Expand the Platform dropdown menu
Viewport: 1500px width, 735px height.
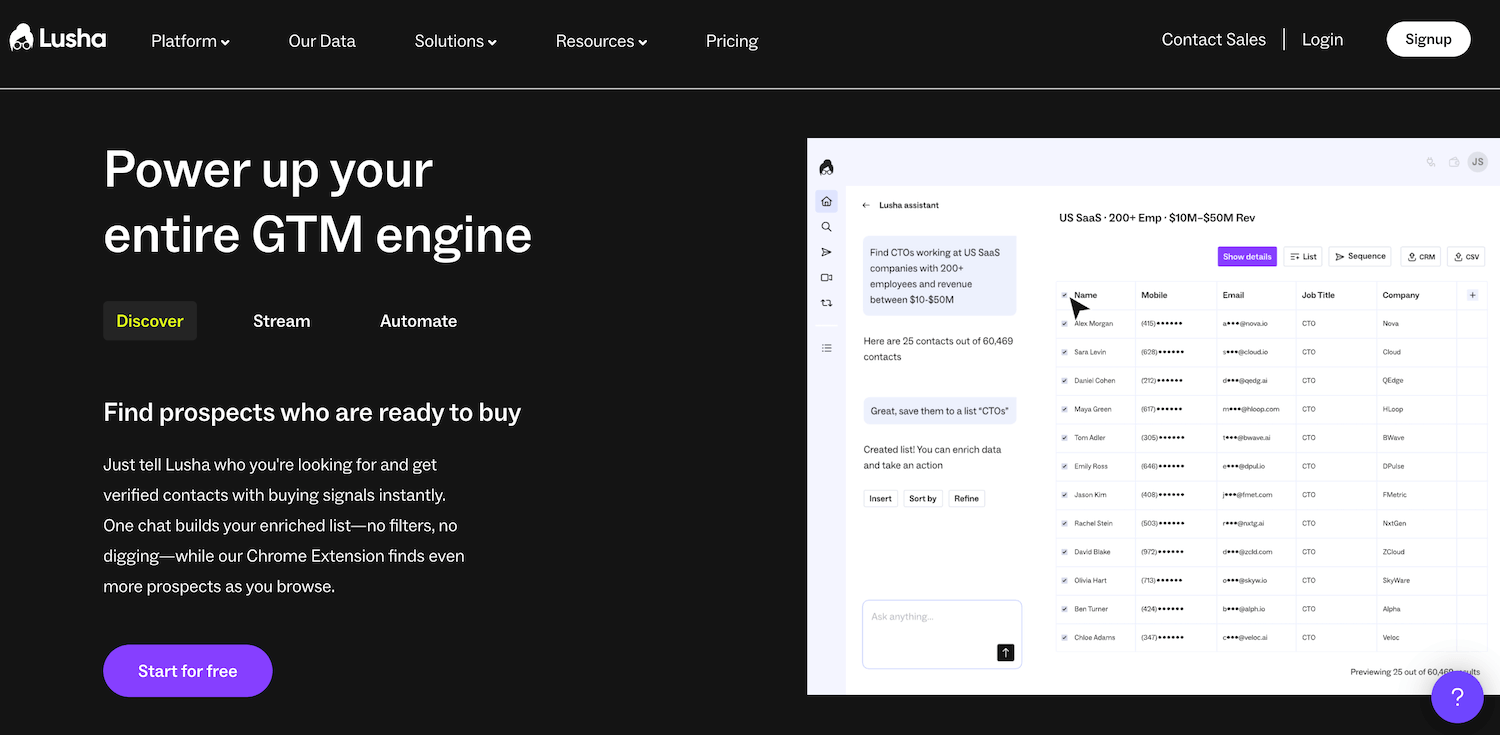coord(190,41)
